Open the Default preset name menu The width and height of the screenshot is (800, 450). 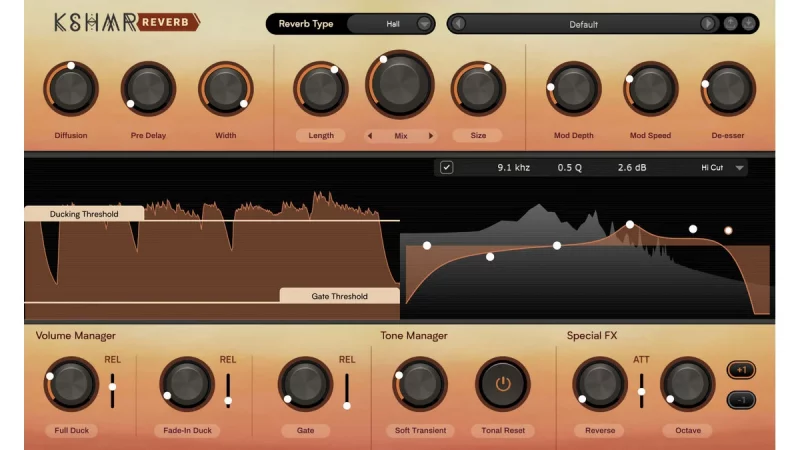pyautogui.click(x=583, y=23)
